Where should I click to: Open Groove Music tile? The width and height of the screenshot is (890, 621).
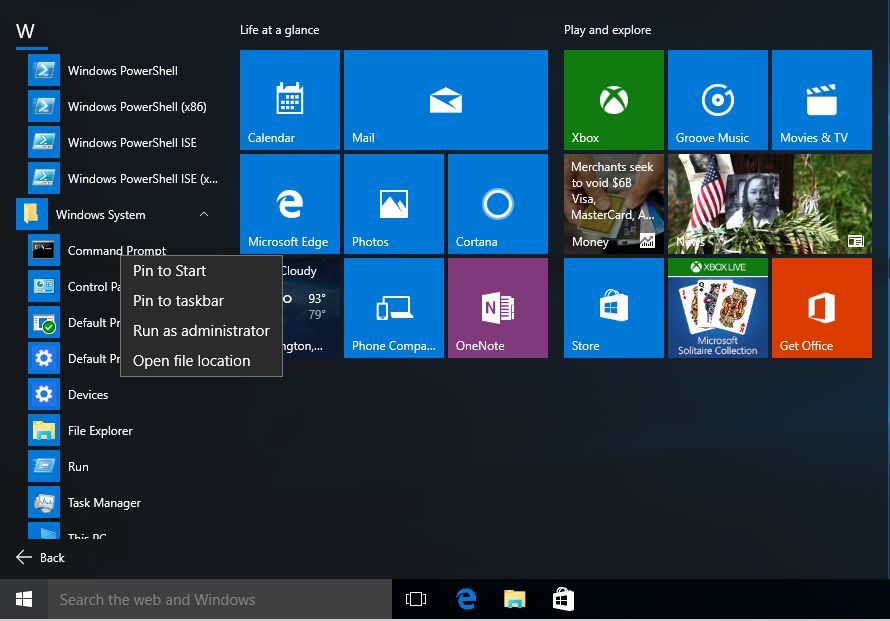tap(717, 100)
